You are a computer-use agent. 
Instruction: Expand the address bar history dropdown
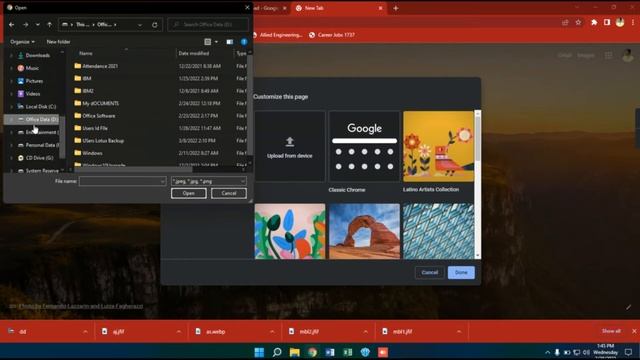pos(140,25)
